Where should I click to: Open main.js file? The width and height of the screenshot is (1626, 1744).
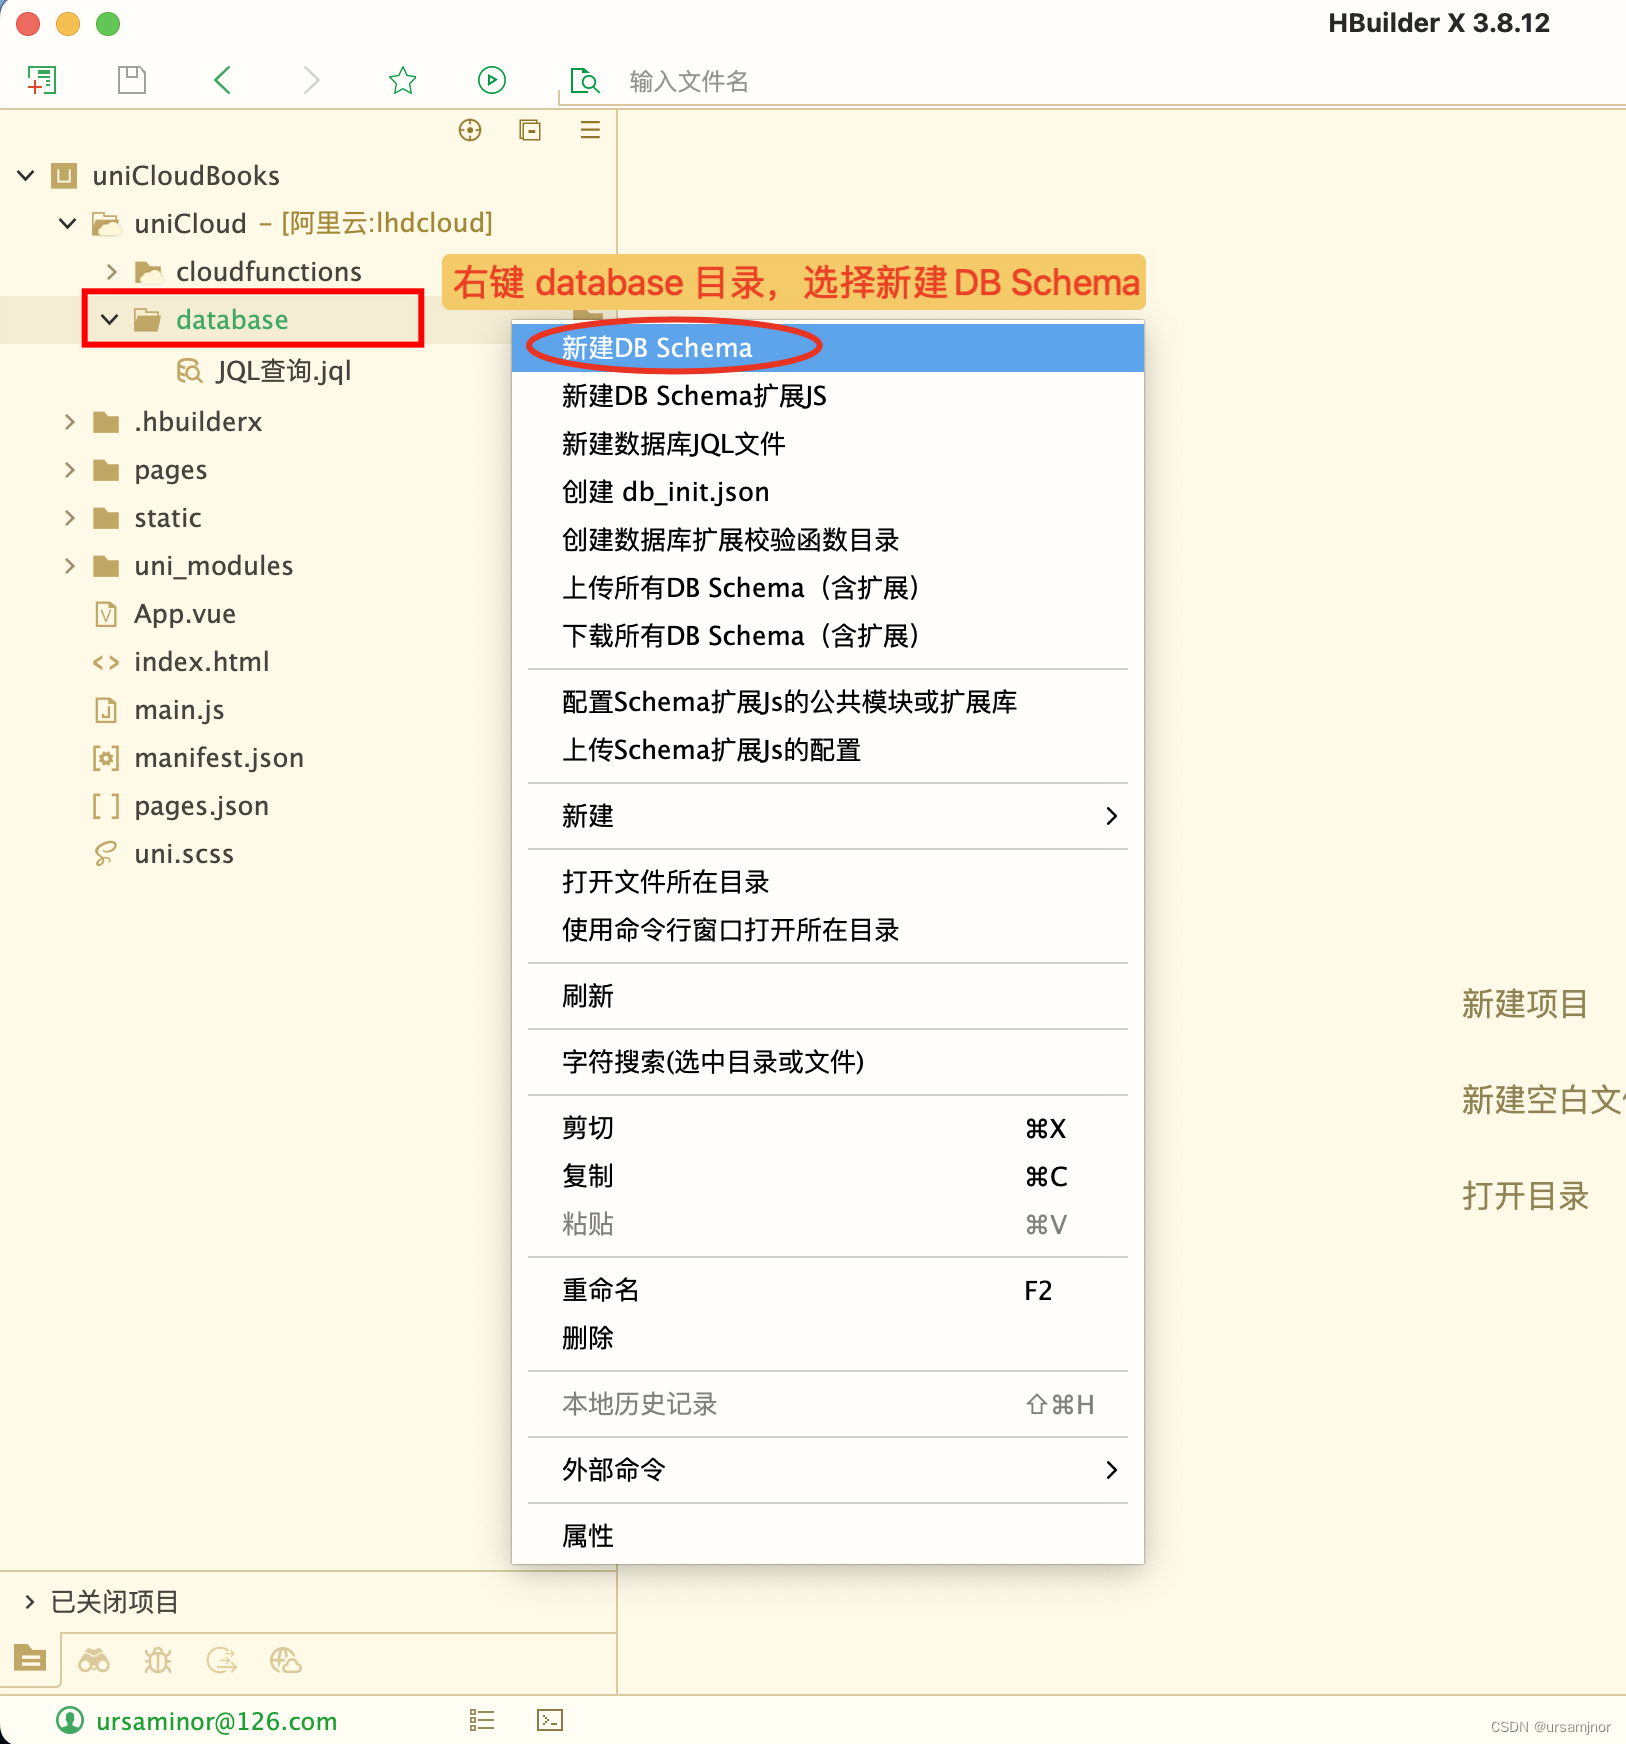click(179, 710)
